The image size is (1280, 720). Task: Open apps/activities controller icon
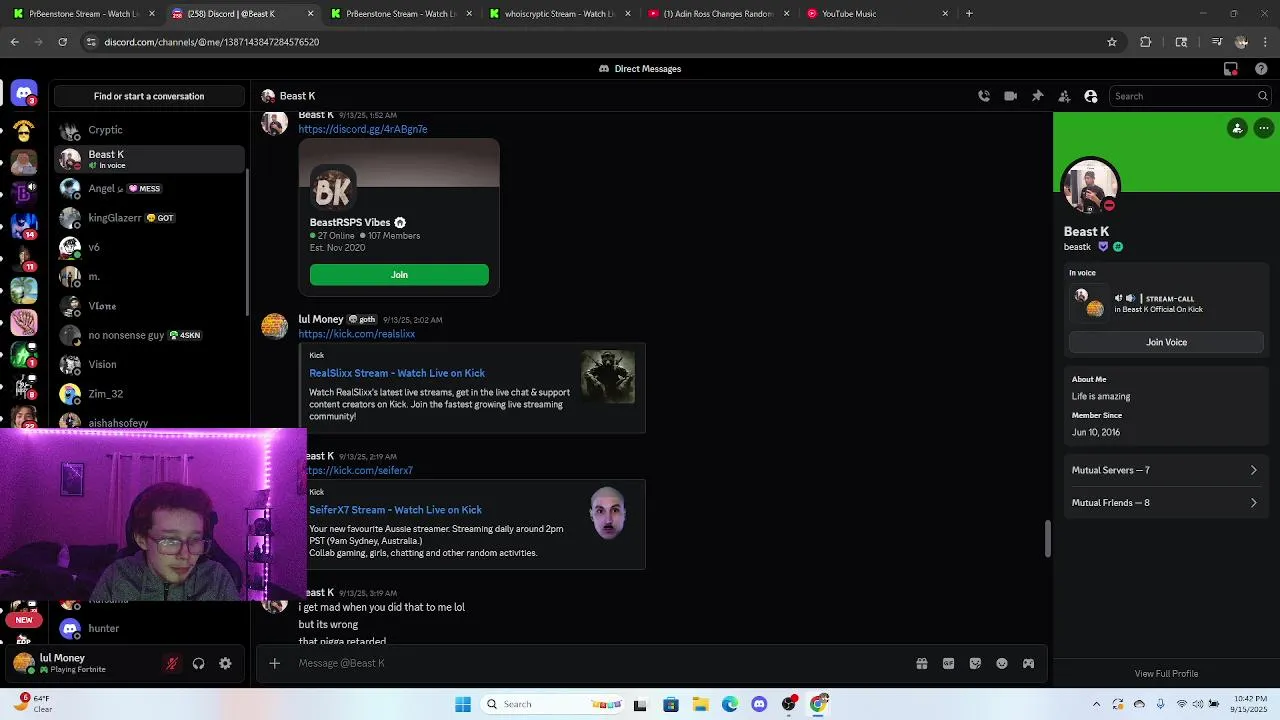[x=1028, y=663]
